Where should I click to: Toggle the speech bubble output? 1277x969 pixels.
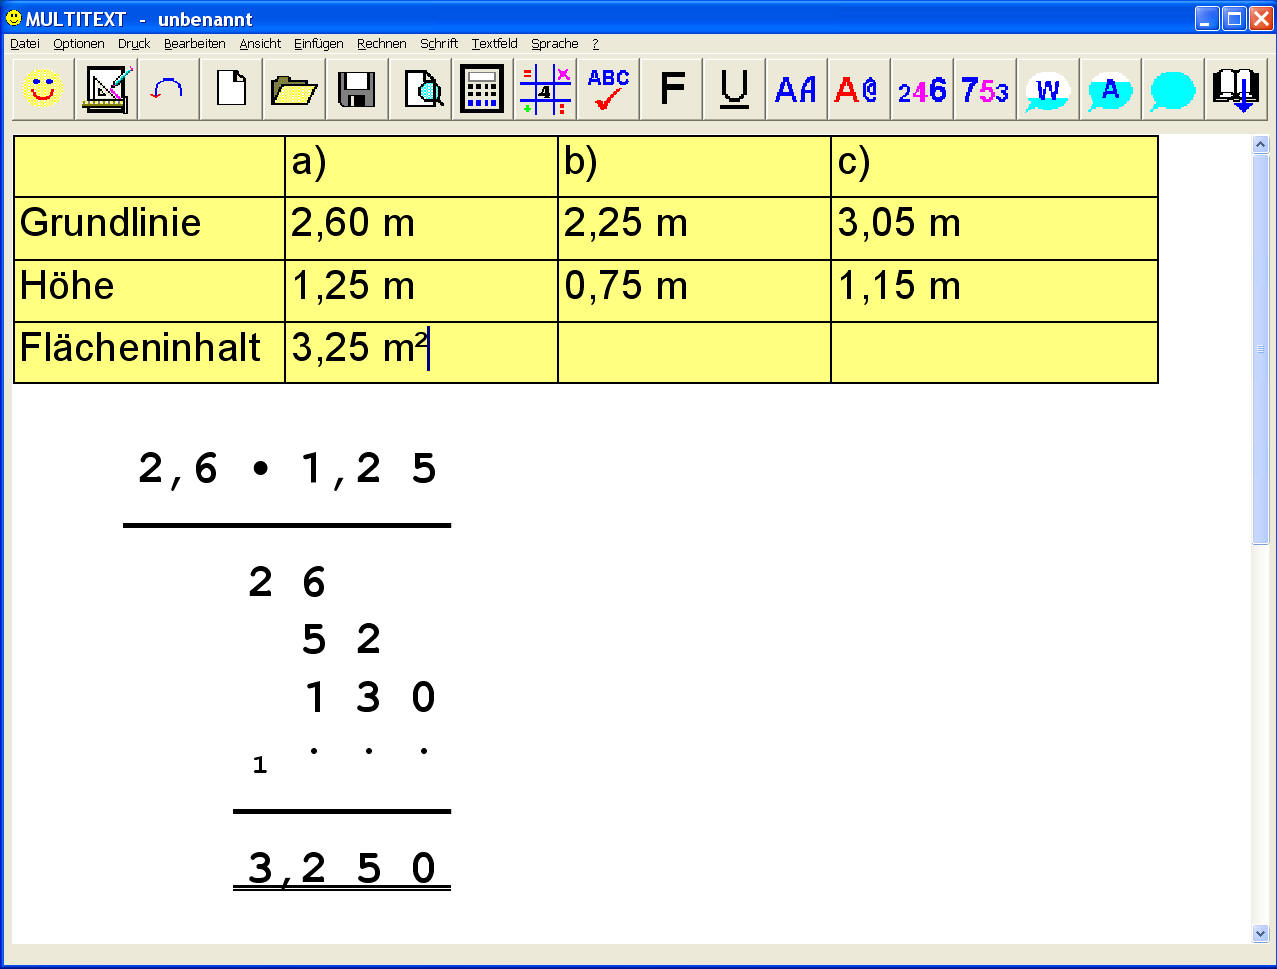coord(1172,89)
